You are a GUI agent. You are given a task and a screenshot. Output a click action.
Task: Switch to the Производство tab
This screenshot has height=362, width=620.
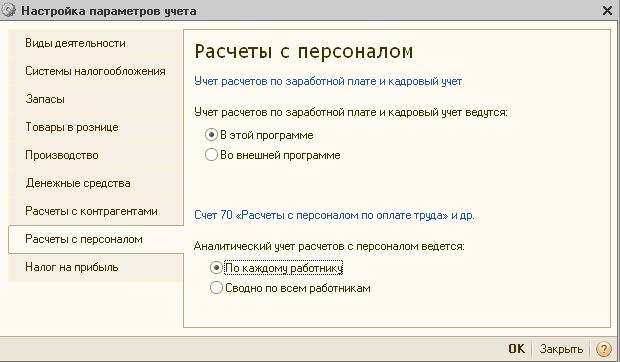[x=96, y=155]
